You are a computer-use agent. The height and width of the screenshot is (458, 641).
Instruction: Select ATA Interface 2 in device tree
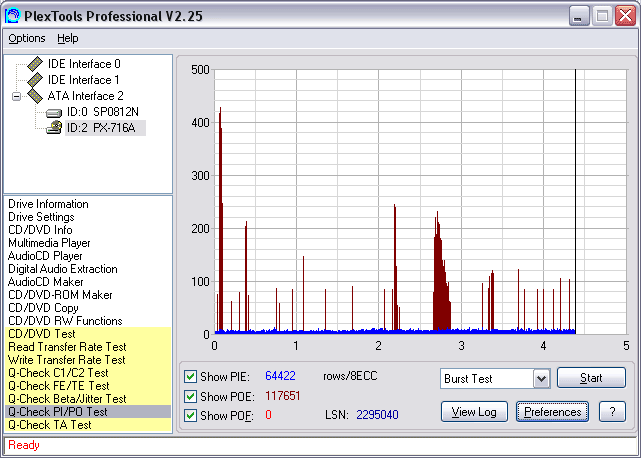pyautogui.click(x=85, y=96)
